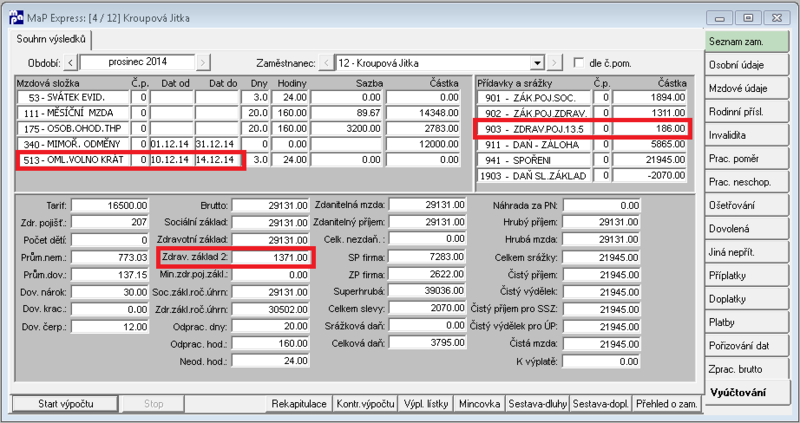Click the Zdrav. základ 2 field
Viewport: 800px width, 423px height.
click(270, 258)
